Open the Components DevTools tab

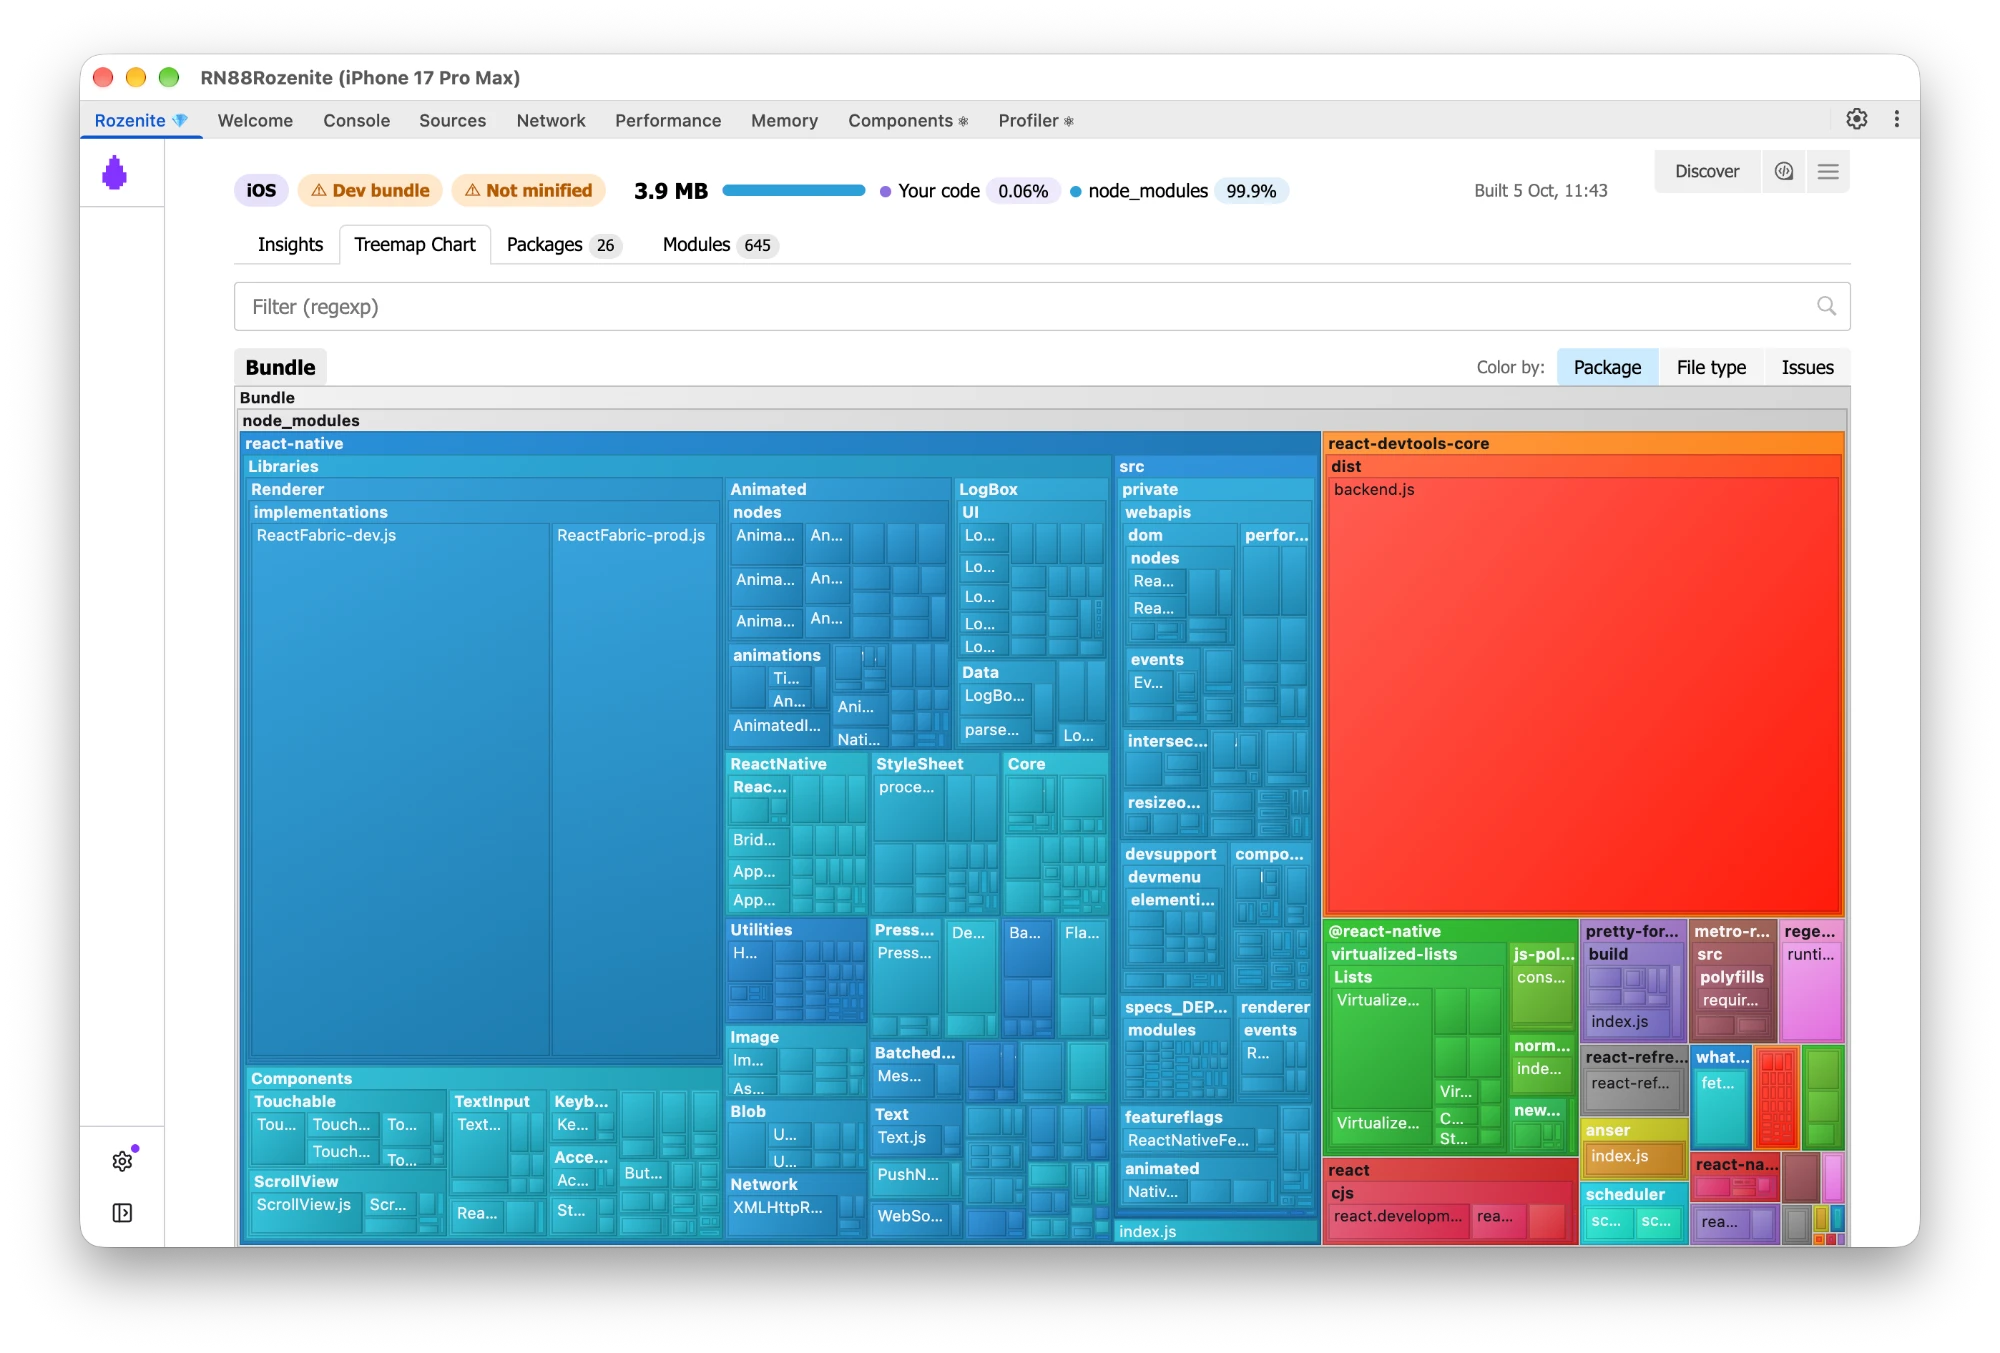(x=907, y=120)
